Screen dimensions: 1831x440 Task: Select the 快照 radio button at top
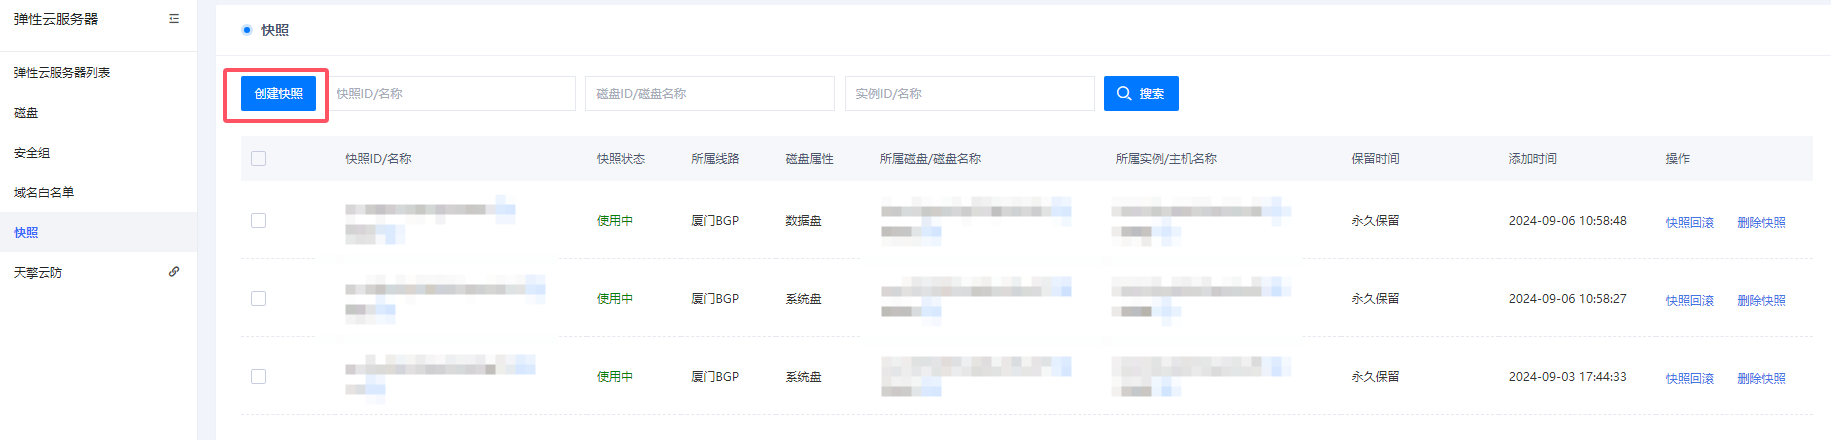pyautogui.click(x=247, y=30)
